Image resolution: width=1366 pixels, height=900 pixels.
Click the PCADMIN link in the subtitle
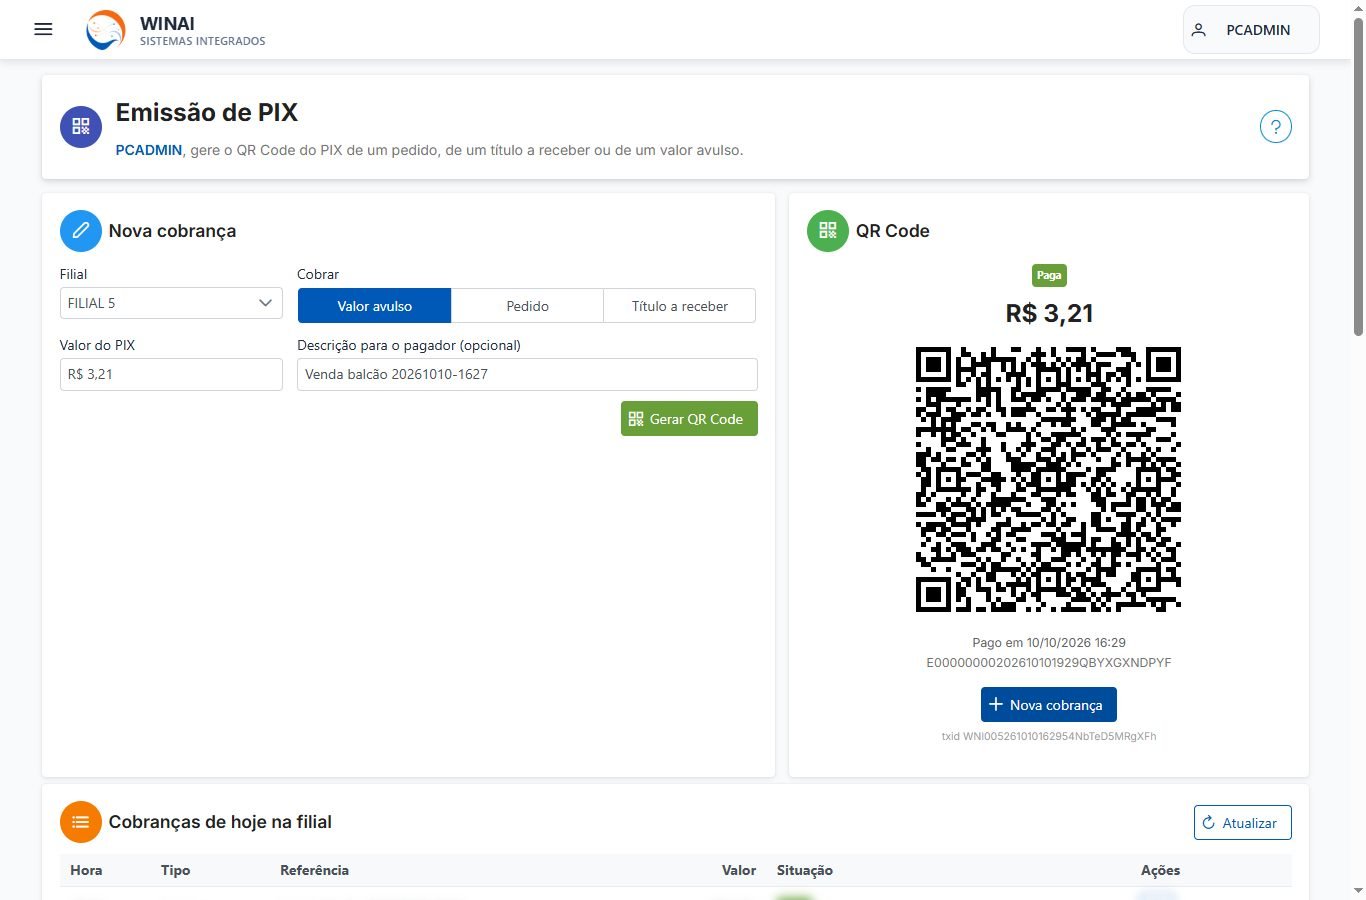[149, 150]
